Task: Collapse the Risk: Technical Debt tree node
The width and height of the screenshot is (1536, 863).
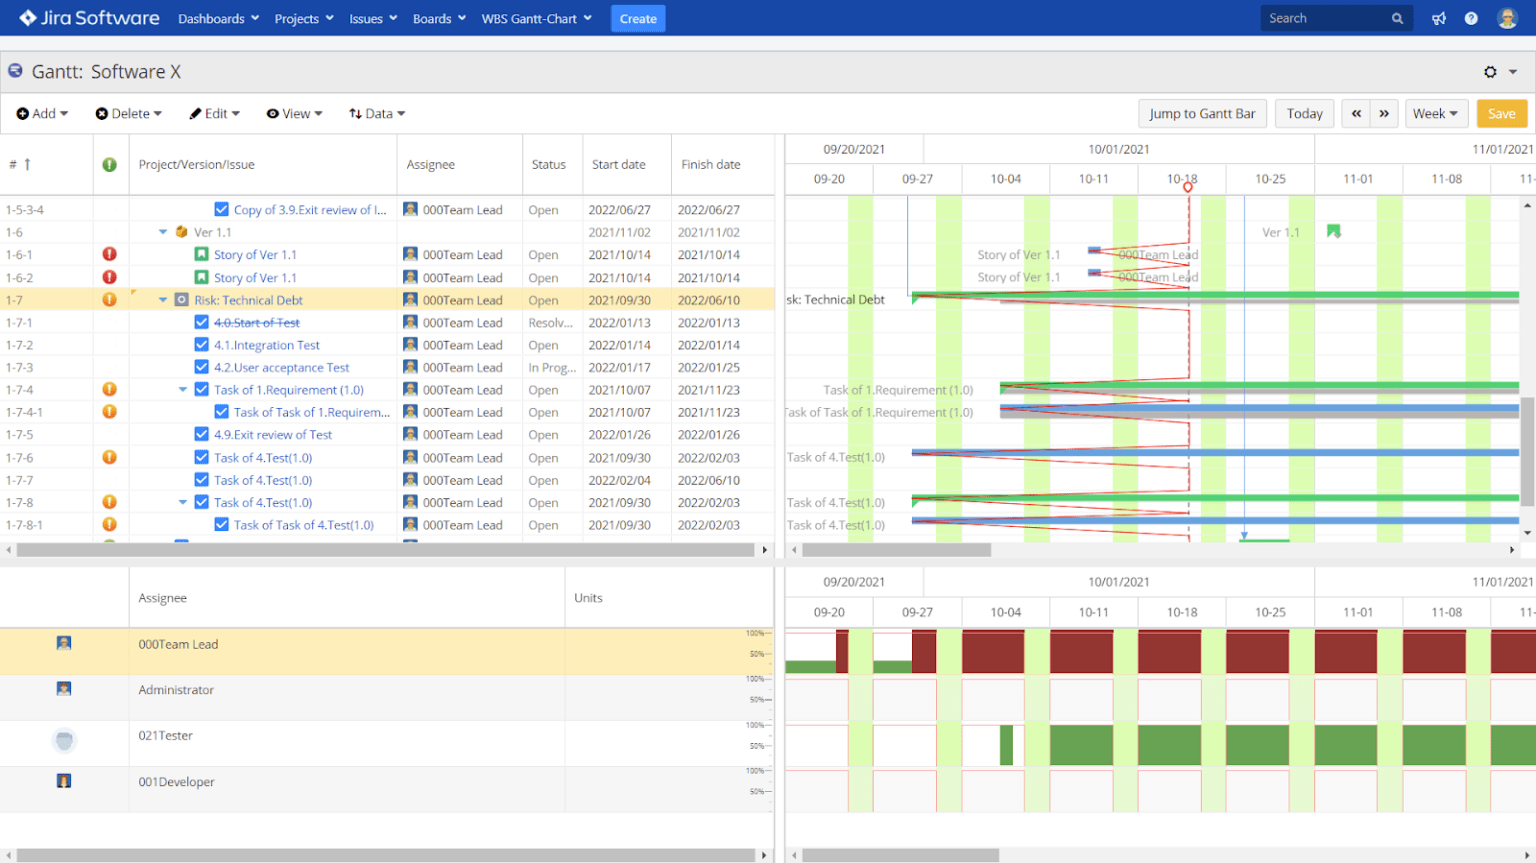Action: click(163, 299)
